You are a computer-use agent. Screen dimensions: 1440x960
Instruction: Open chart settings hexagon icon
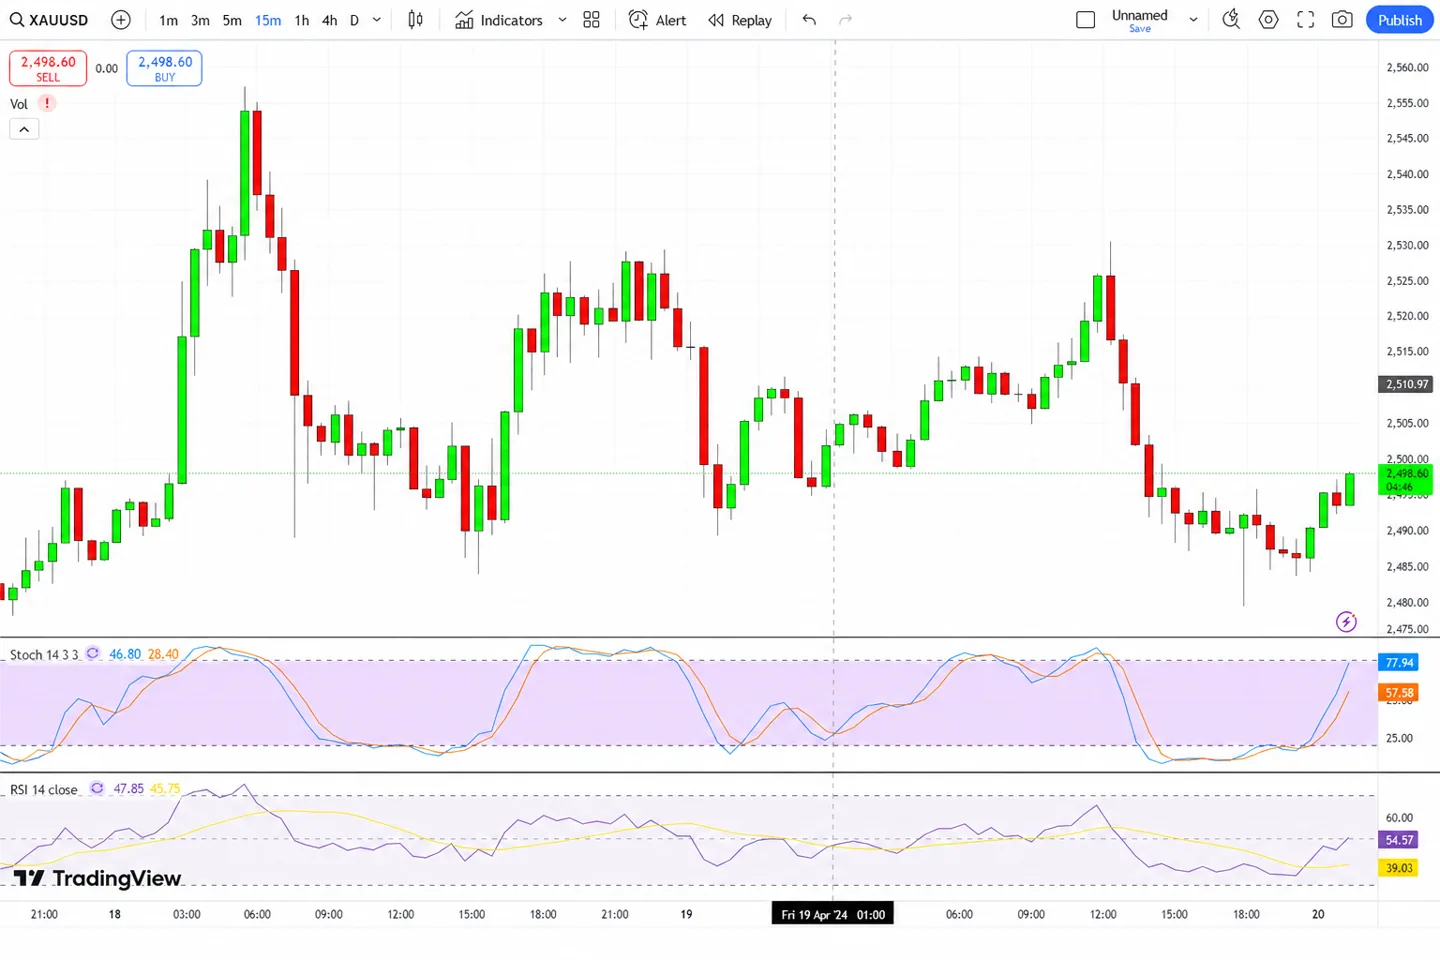click(1269, 20)
